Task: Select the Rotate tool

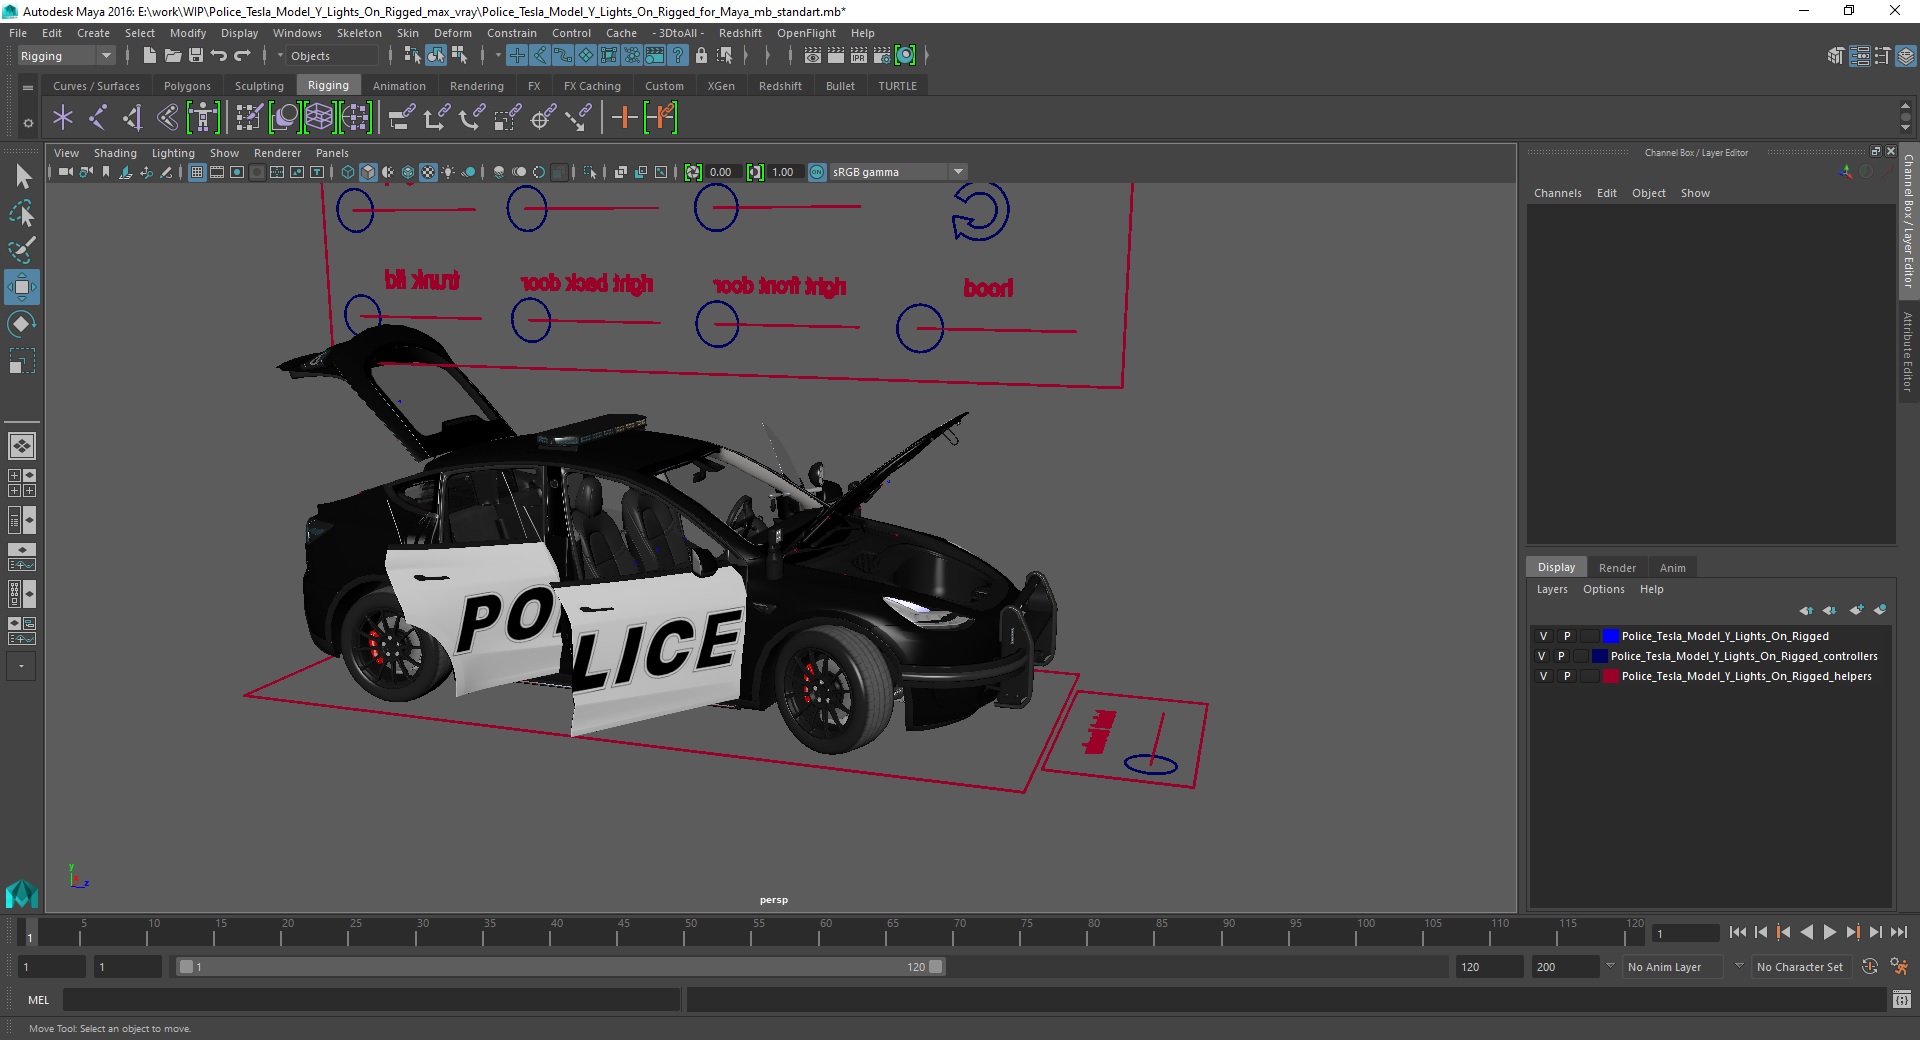Action: (22, 324)
